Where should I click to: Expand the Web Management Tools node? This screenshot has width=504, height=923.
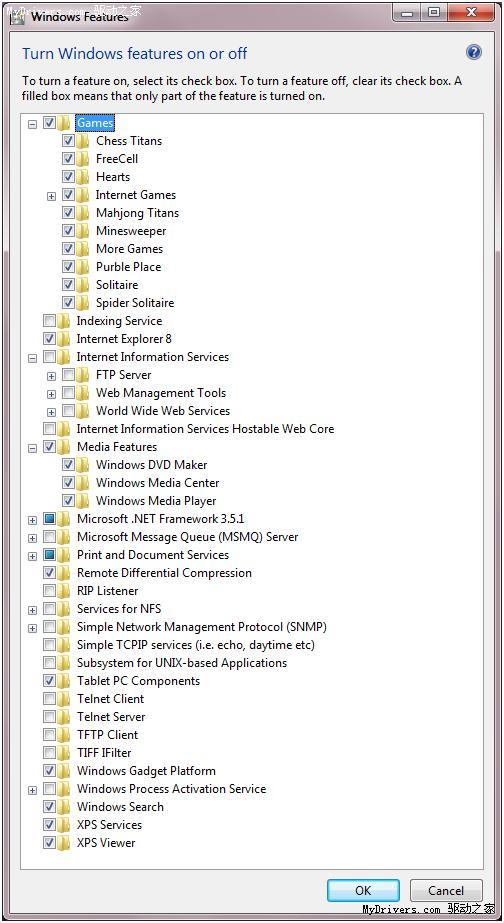pyautogui.click(x=51, y=394)
